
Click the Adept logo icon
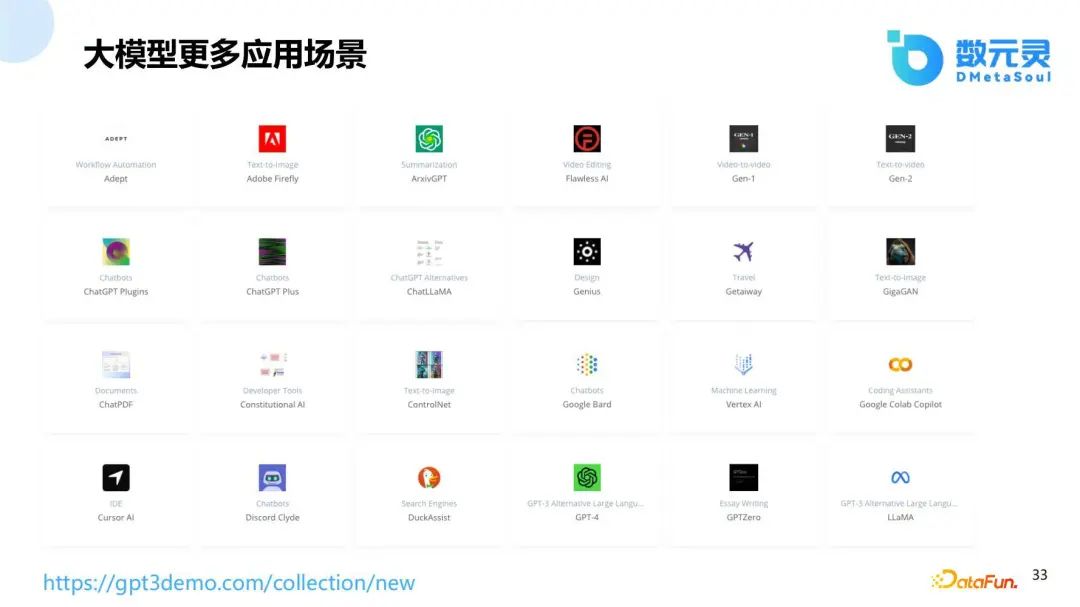pyautogui.click(x=116, y=139)
